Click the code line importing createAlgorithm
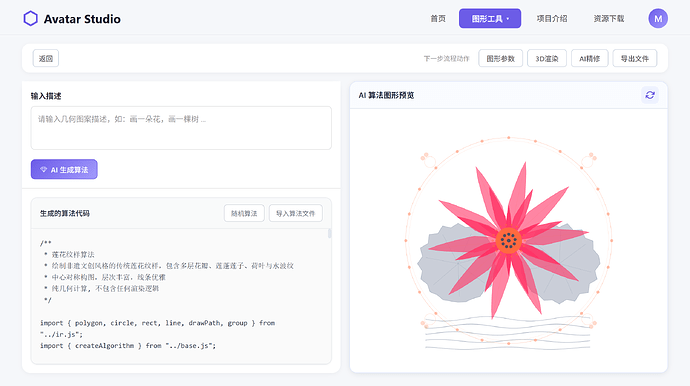 (128, 346)
